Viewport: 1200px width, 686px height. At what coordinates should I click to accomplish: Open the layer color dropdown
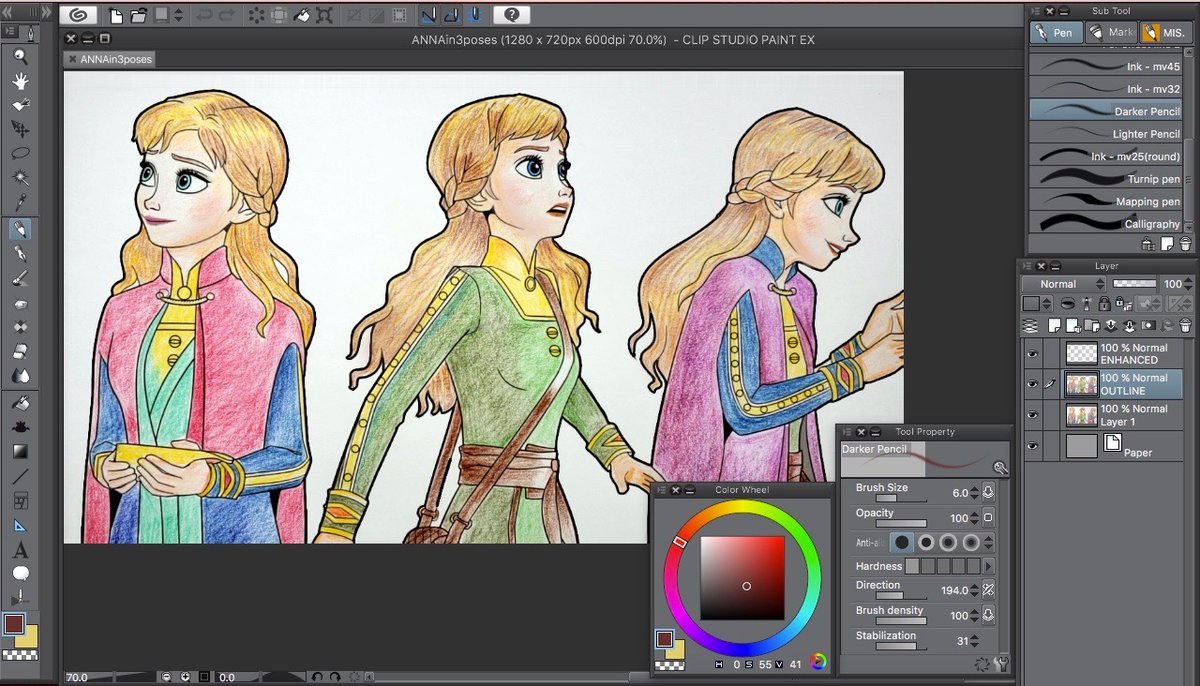point(1036,304)
